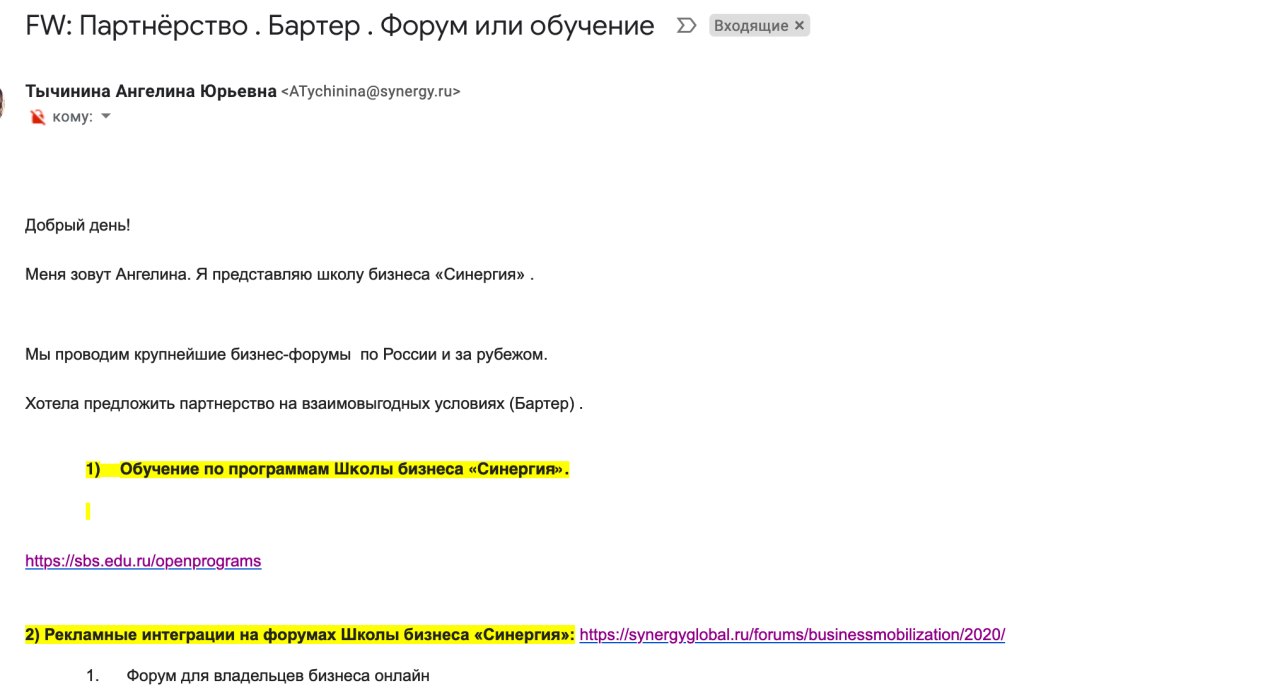
Task: Click the red crossed-out lock encryption icon
Action: pos(37,117)
